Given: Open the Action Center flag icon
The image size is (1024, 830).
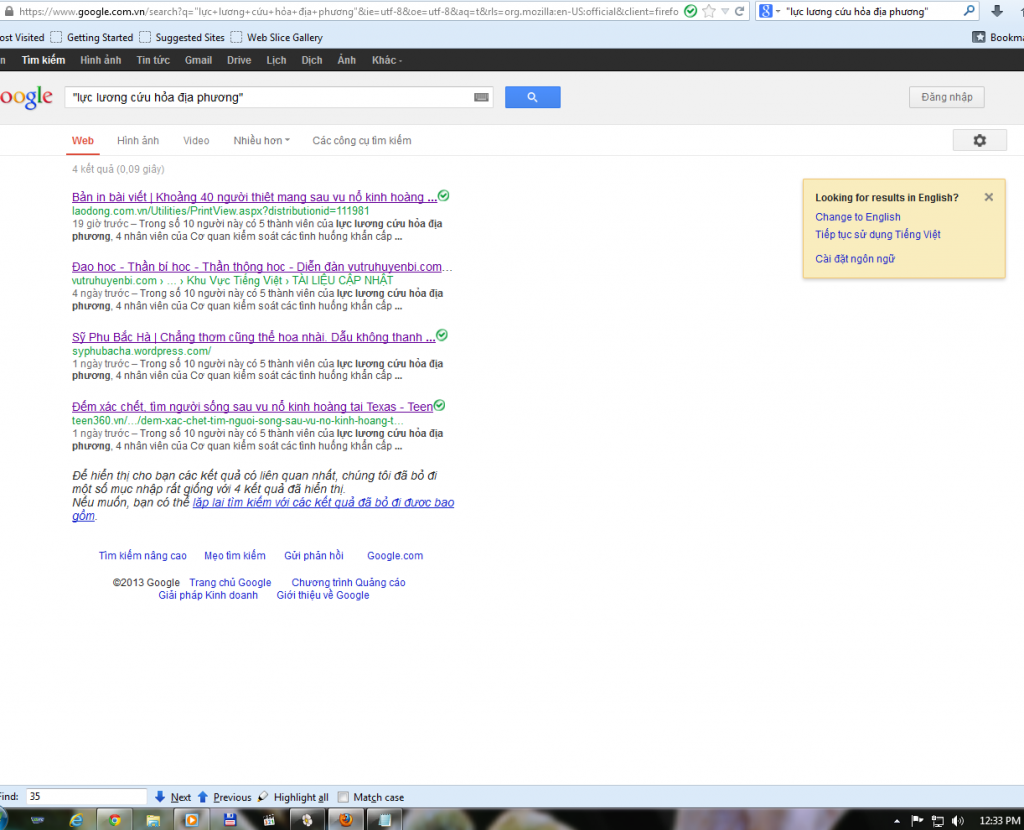Looking at the screenshot, I should [x=918, y=821].
